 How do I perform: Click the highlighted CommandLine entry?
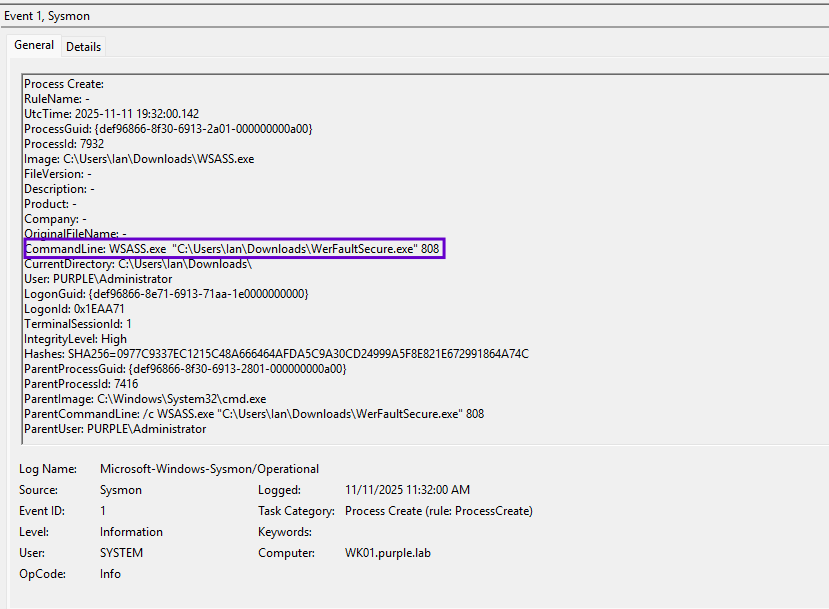click(233, 248)
